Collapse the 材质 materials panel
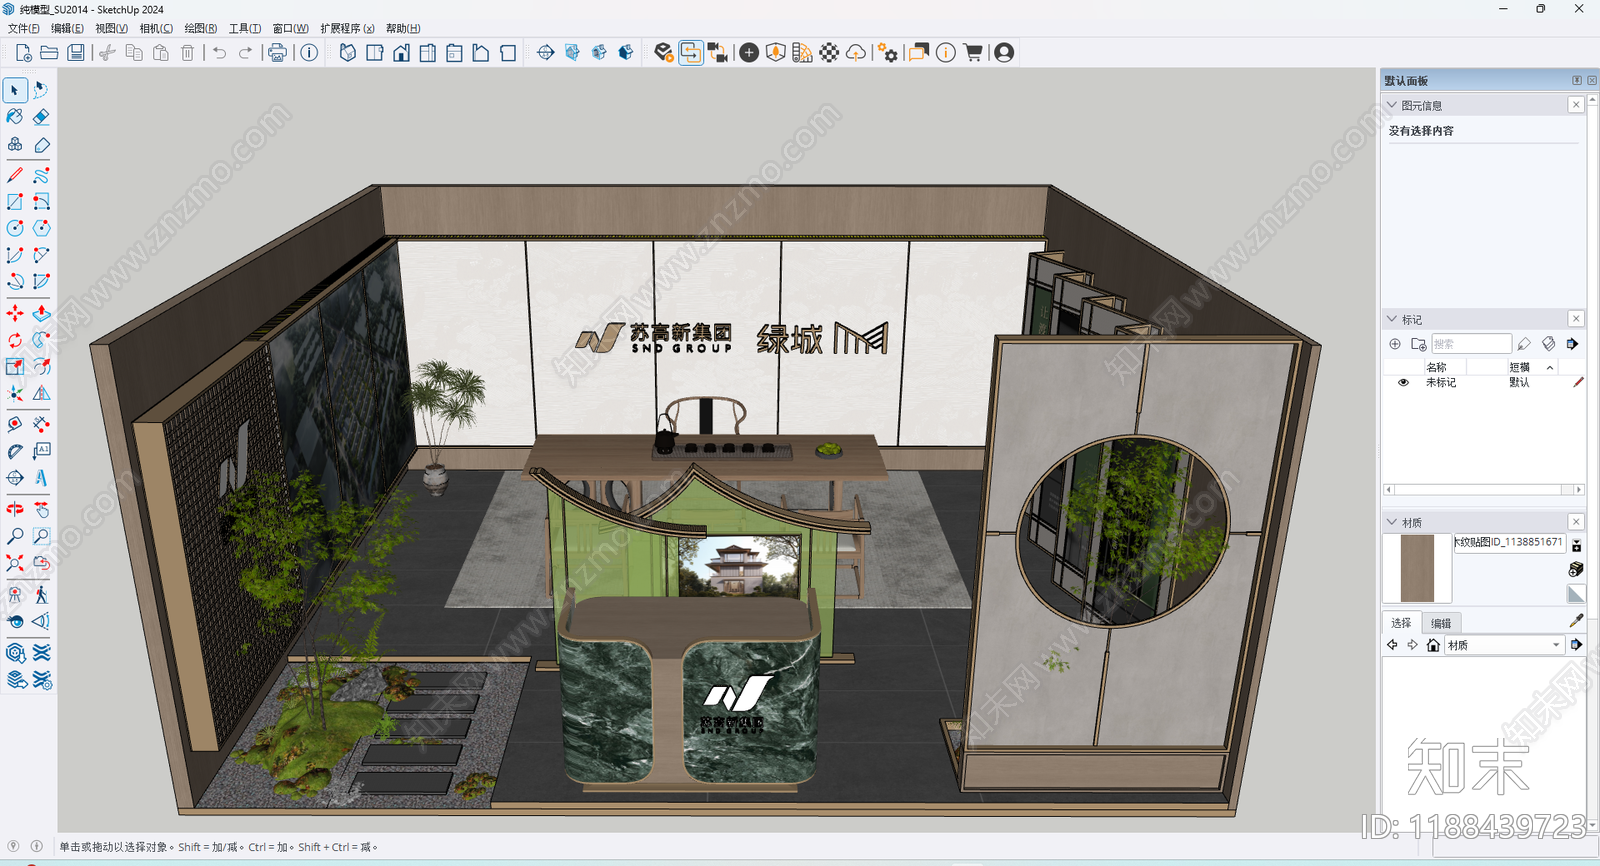 click(x=1391, y=522)
